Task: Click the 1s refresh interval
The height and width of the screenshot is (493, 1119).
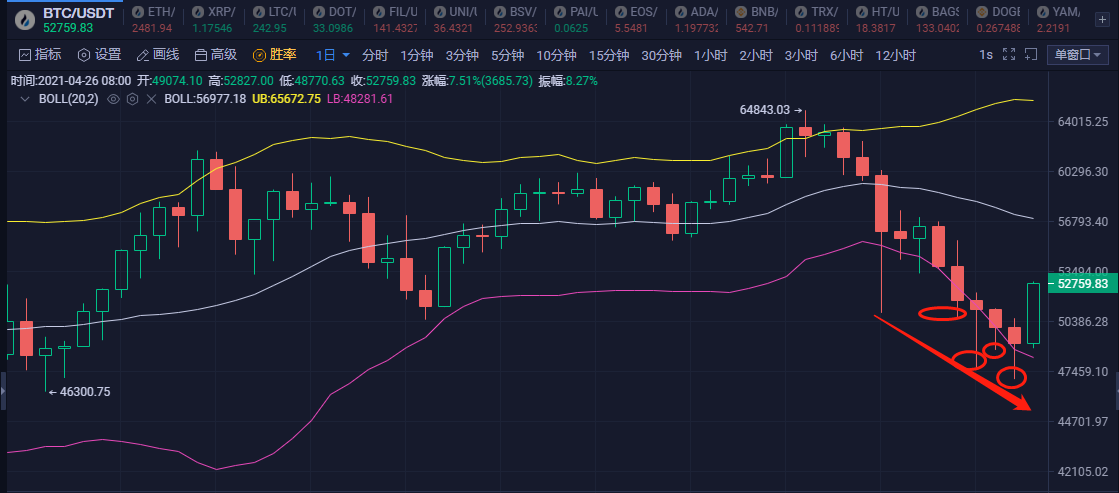Action: click(x=986, y=55)
